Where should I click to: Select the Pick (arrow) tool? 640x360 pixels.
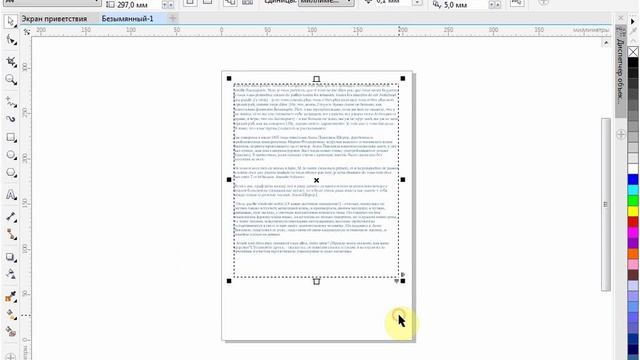point(11,21)
